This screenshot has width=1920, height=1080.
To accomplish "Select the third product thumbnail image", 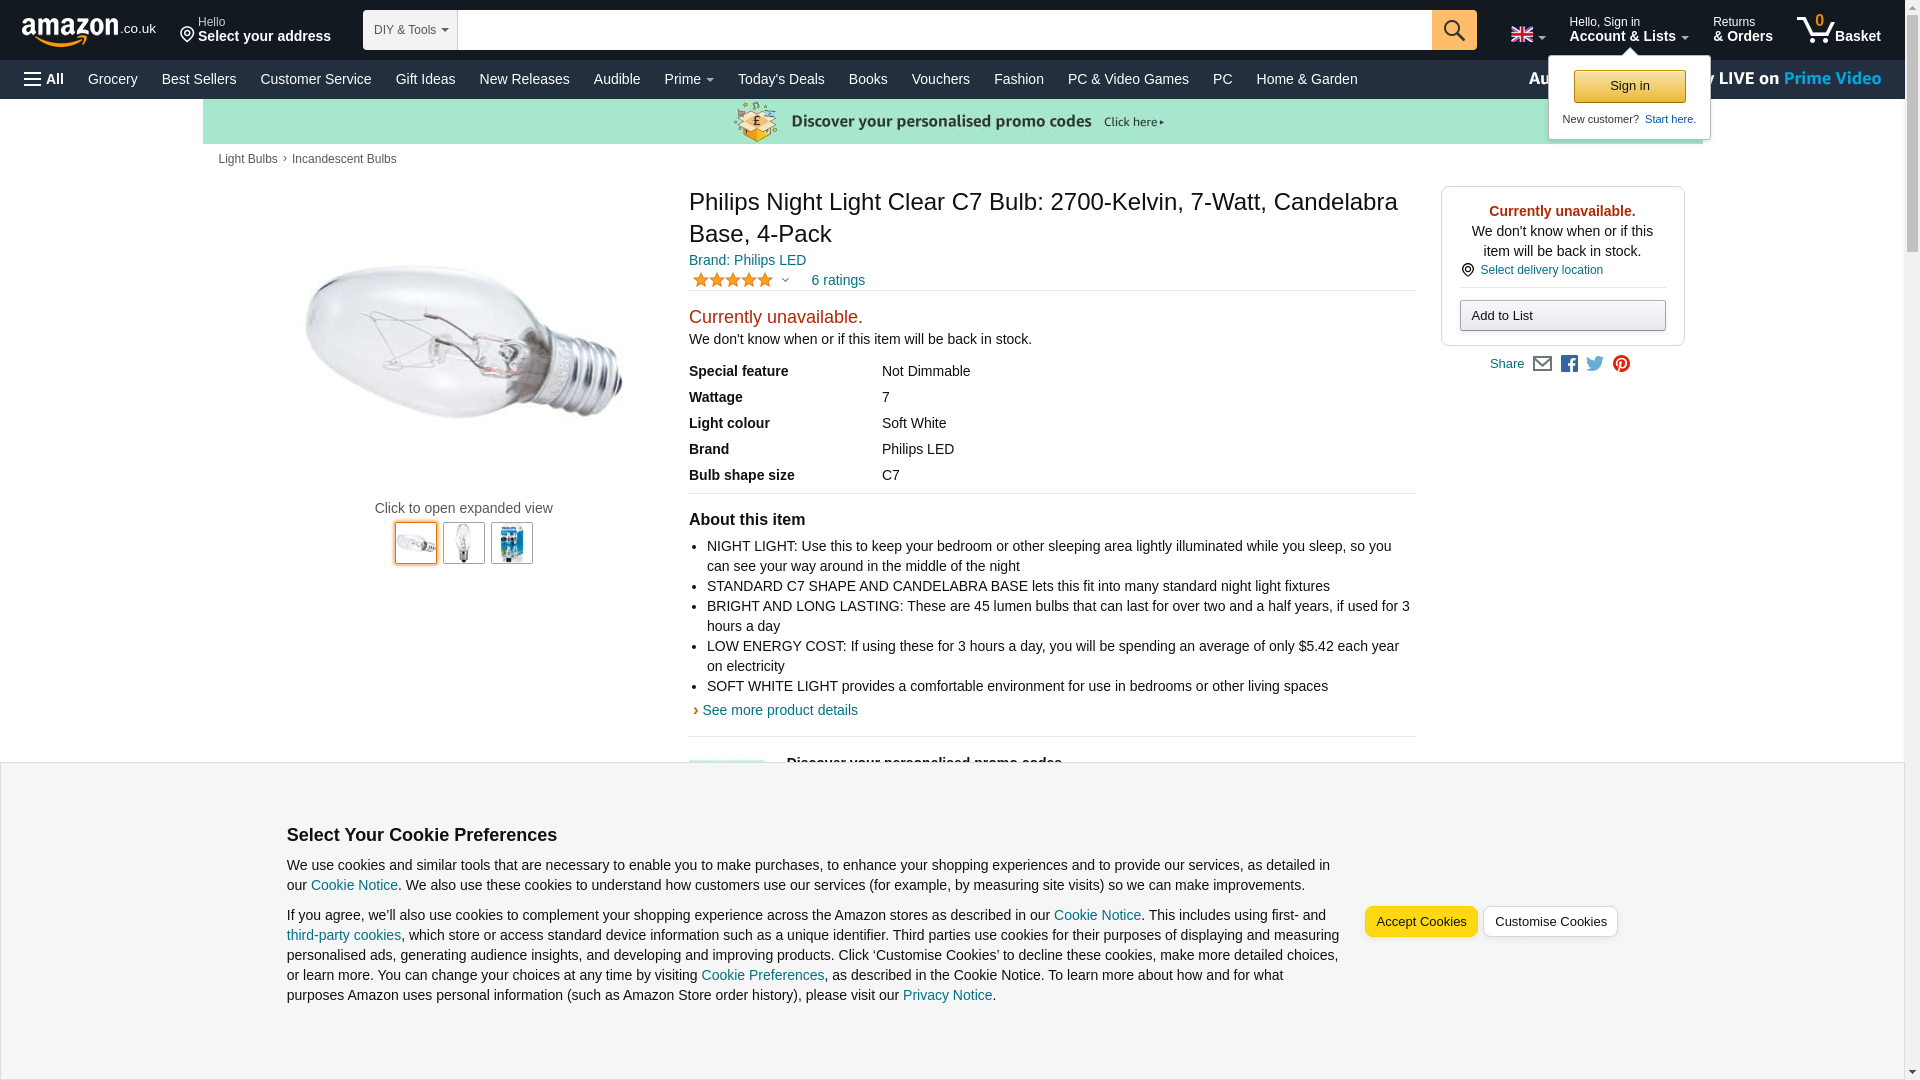I will pos(512,543).
